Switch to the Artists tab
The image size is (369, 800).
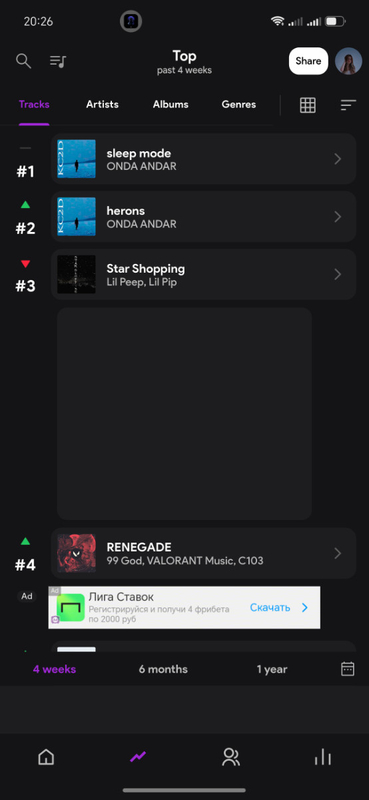pyautogui.click(x=102, y=104)
